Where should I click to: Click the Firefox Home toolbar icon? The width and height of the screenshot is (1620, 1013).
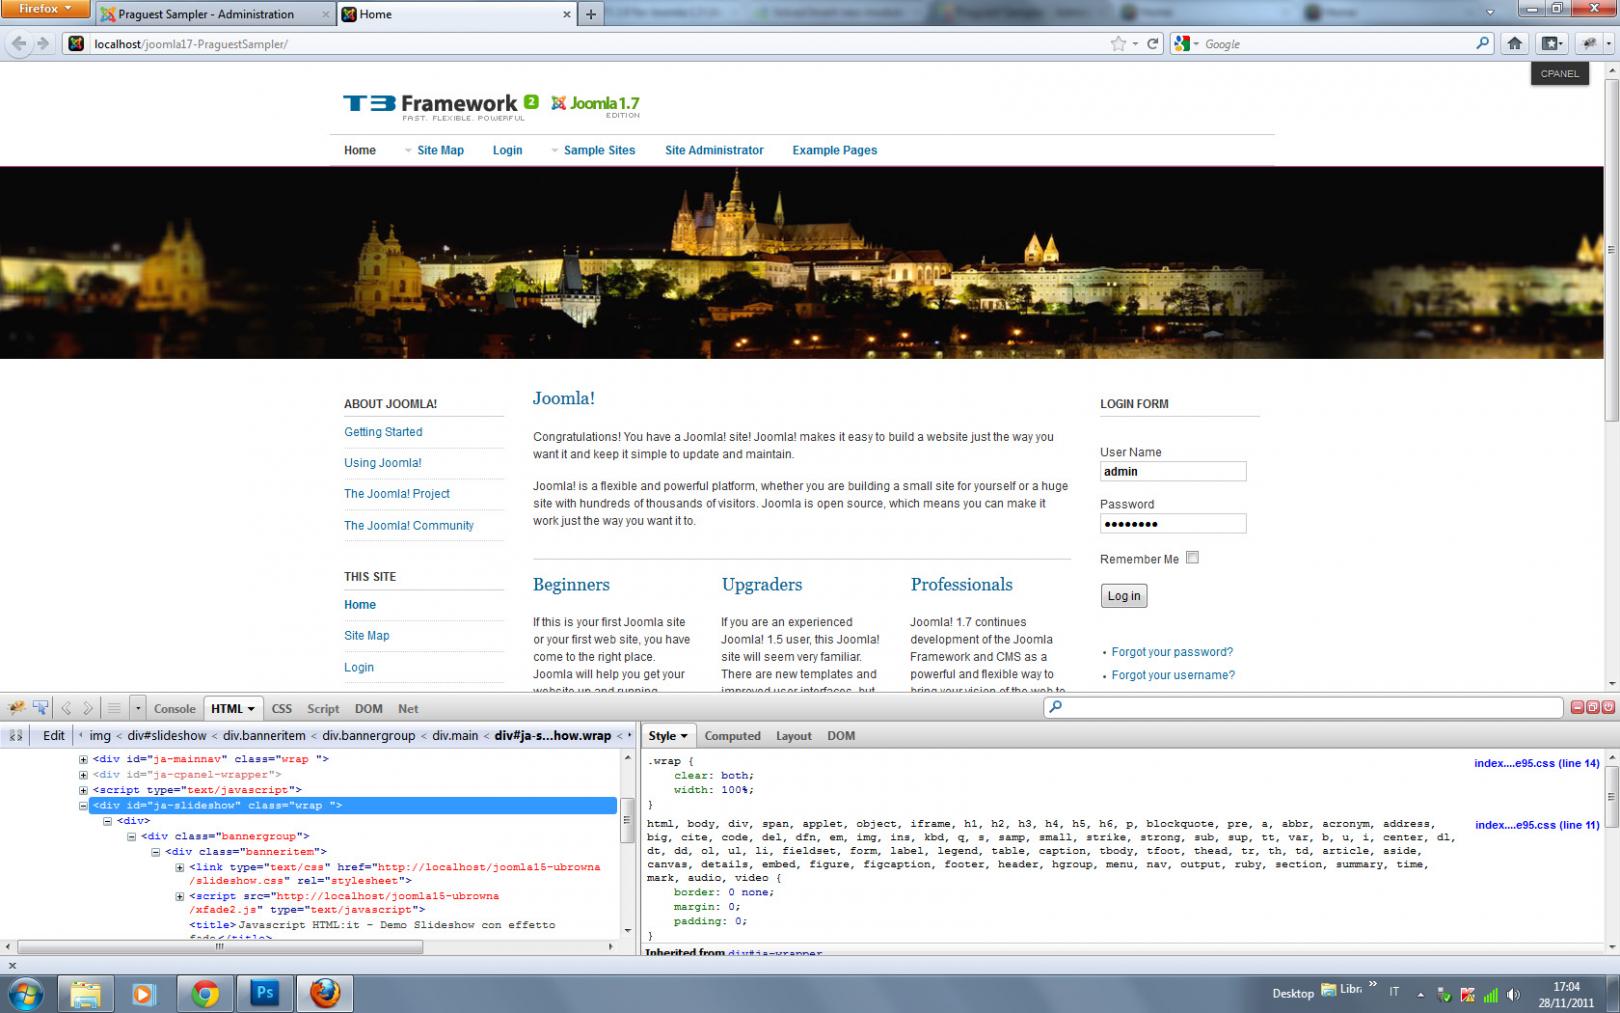pyautogui.click(x=1515, y=43)
